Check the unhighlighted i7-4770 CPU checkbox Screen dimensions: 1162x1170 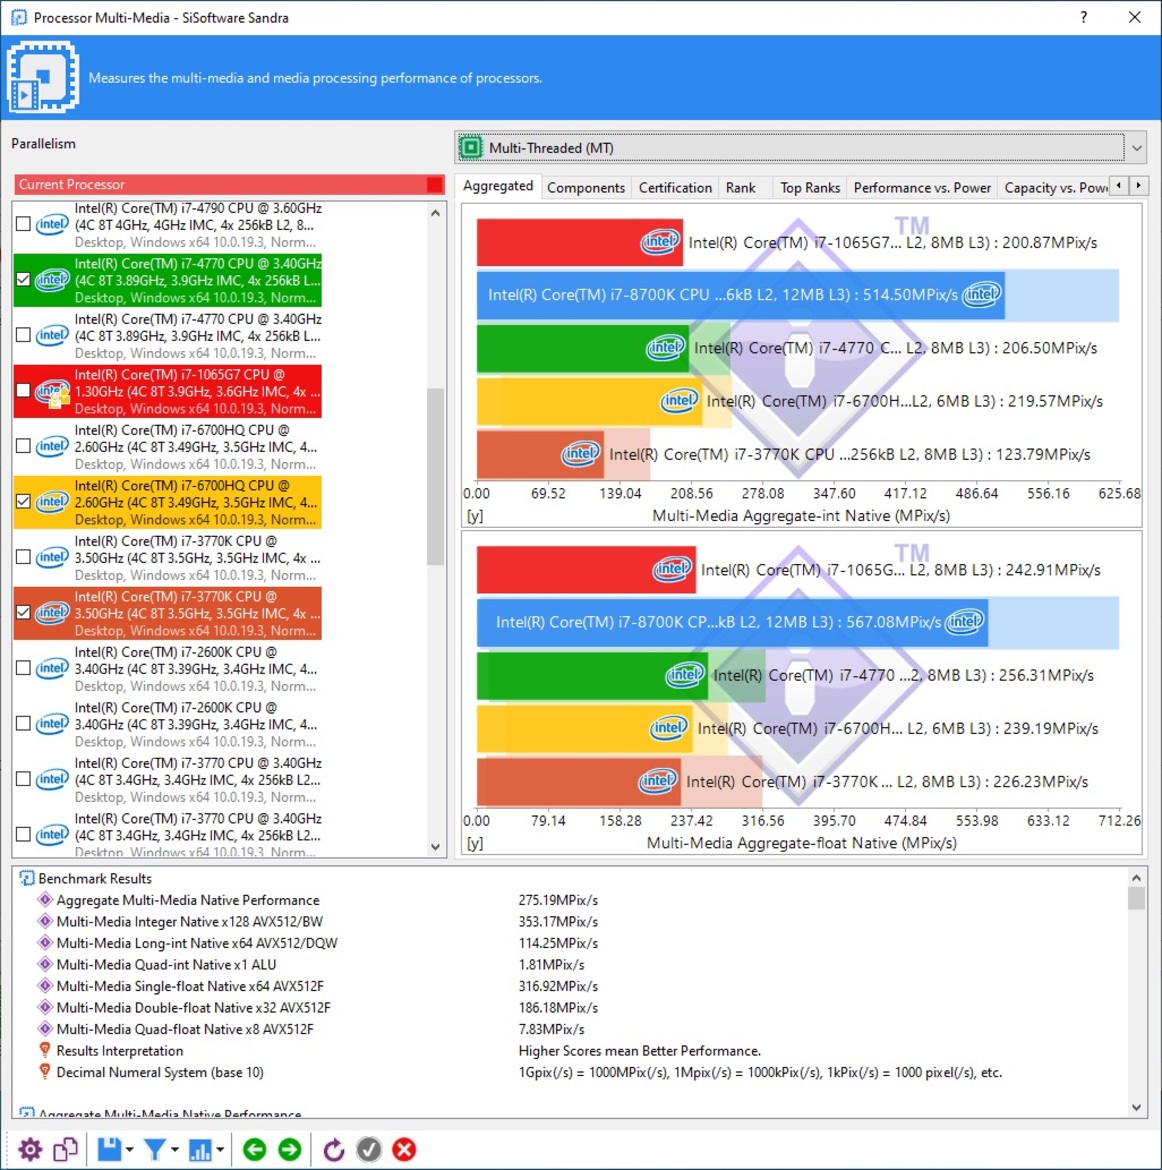[23, 335]
